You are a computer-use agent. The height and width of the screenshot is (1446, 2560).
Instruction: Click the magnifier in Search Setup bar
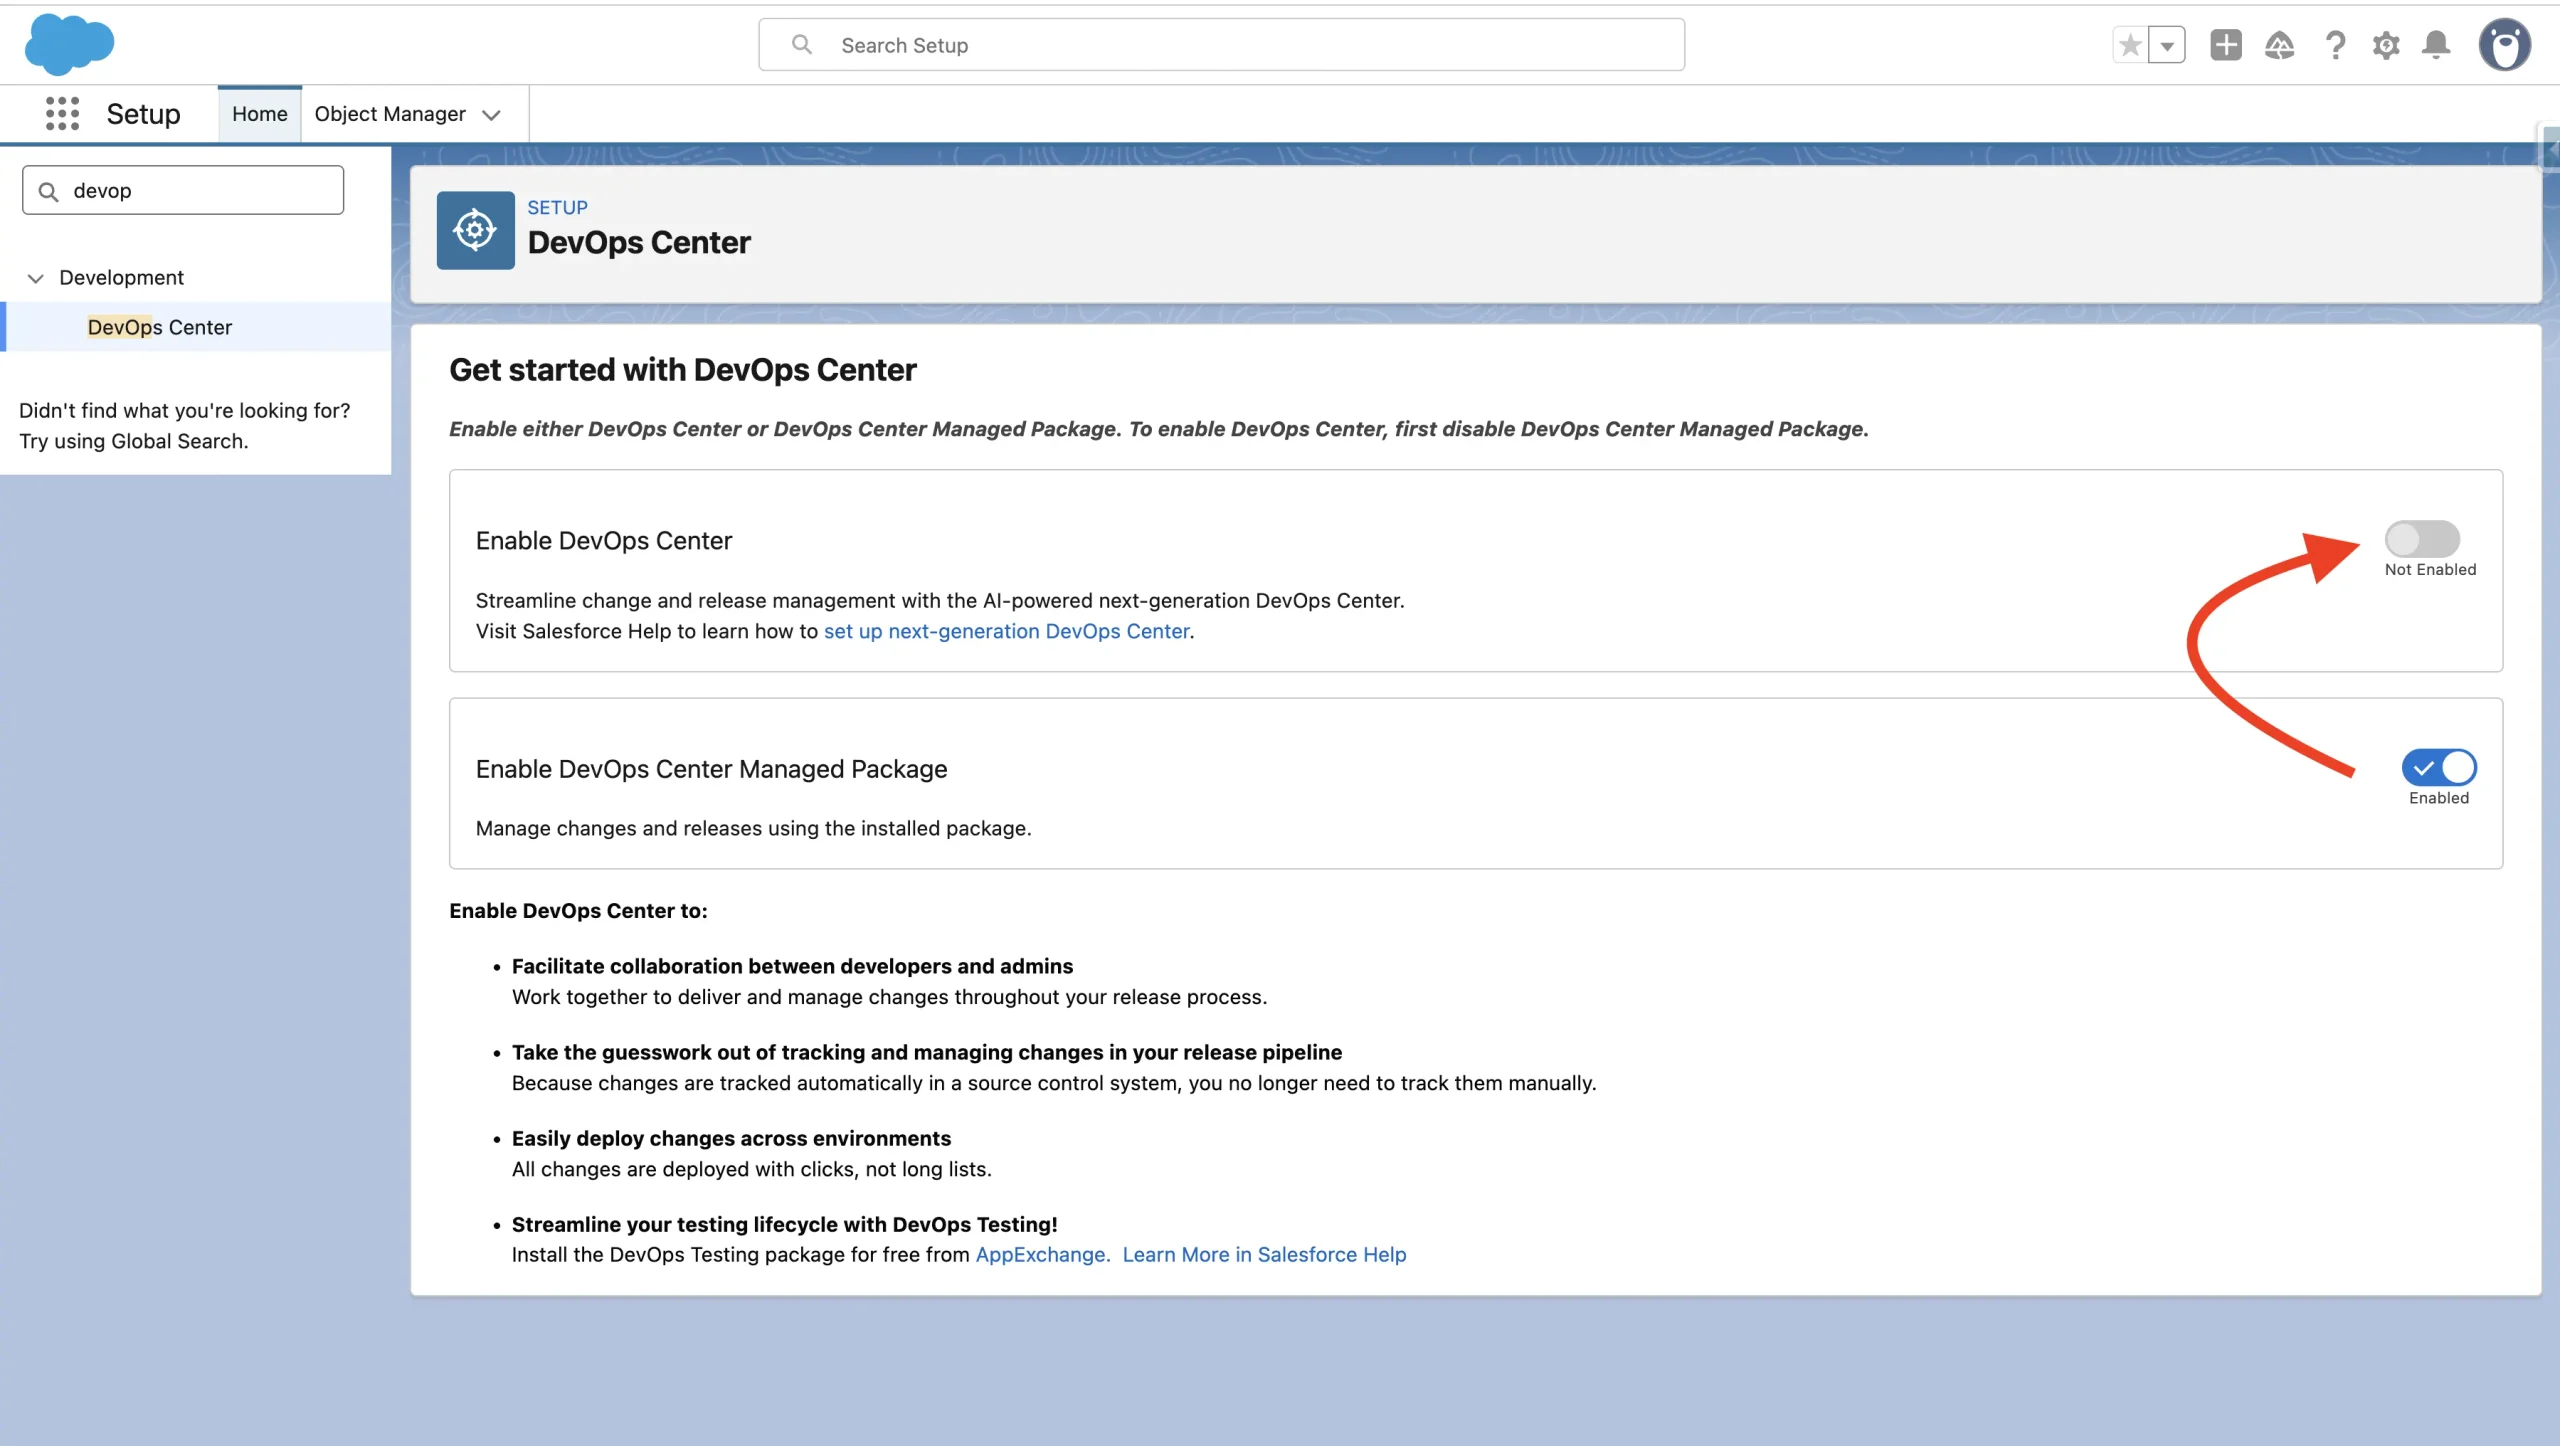tap(802, 45)
